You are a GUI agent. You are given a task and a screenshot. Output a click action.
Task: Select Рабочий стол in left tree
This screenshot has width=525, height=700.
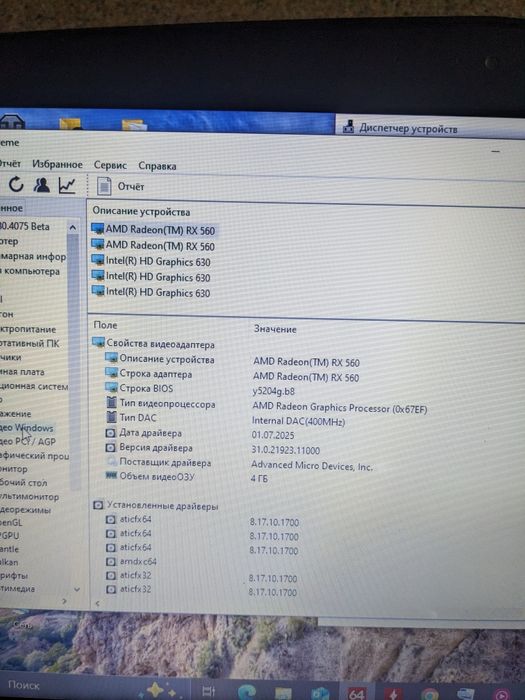pyautogui.click(x=24, y=482)
